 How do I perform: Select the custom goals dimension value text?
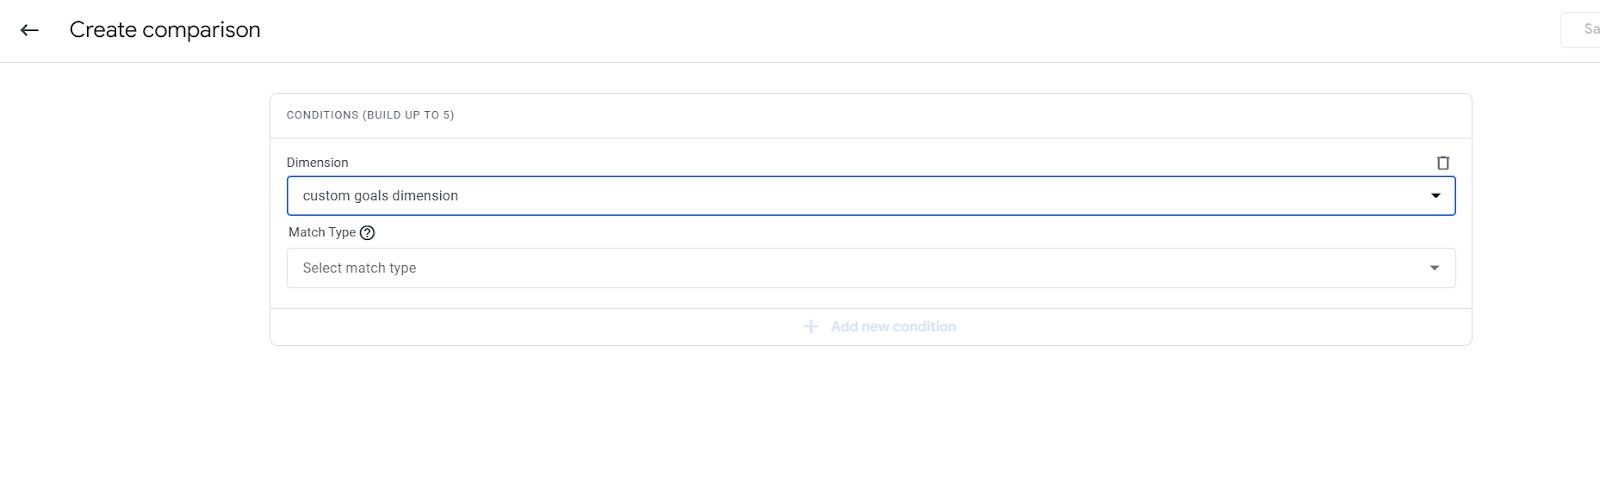click(x=380, y=196)
